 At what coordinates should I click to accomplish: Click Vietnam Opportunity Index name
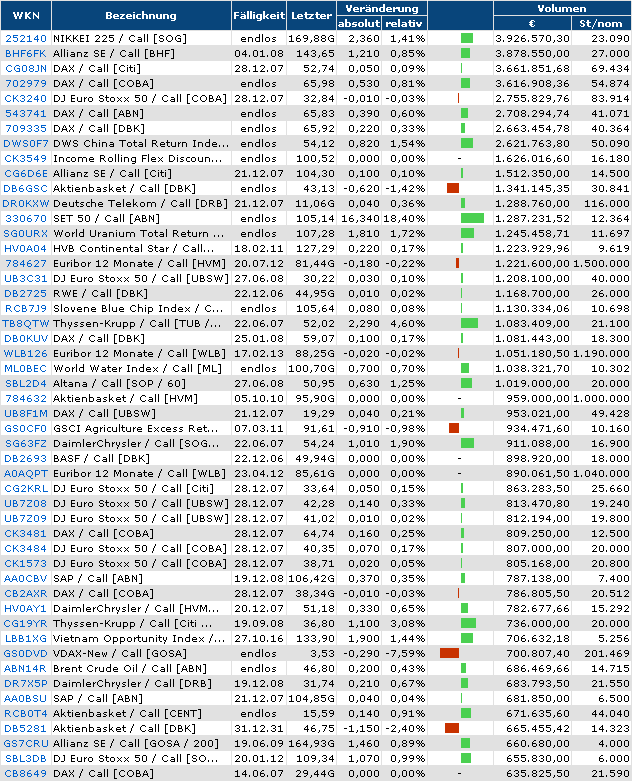(139, 638)
